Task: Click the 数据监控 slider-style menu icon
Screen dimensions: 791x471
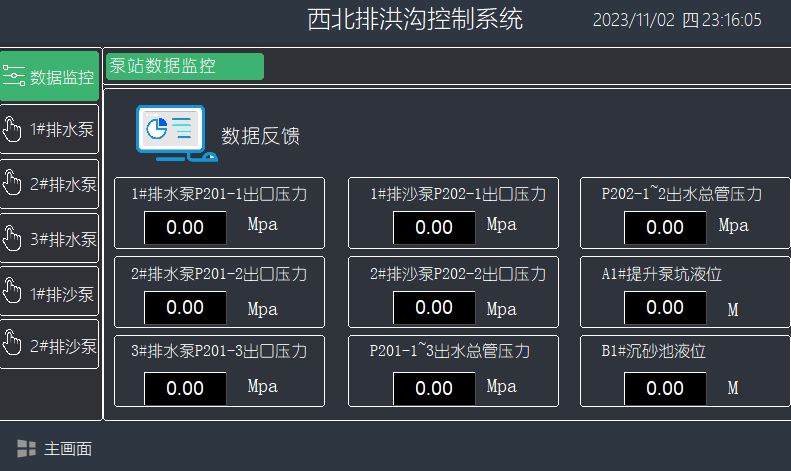Action: pyautogui.click(x=14, y=76)
